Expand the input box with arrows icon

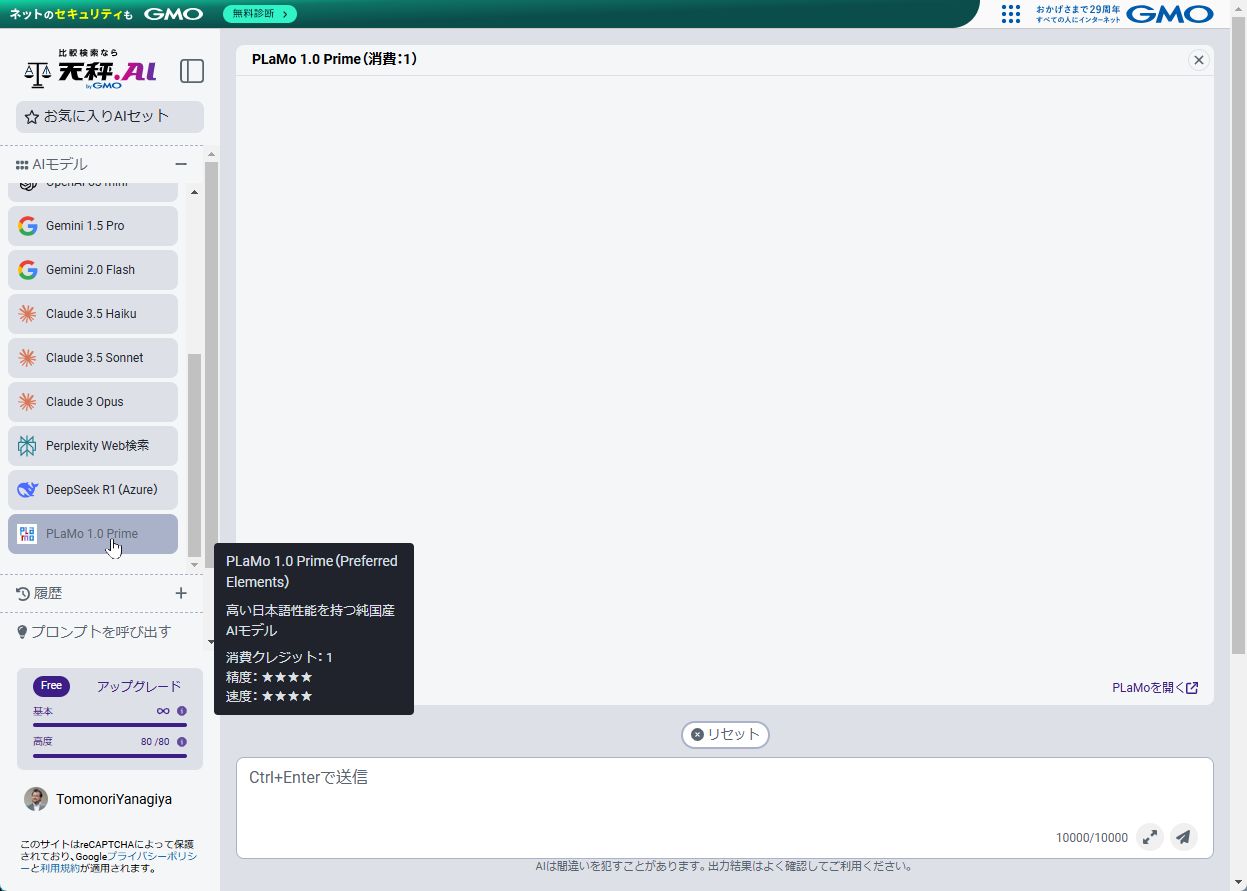[1150, 837]
